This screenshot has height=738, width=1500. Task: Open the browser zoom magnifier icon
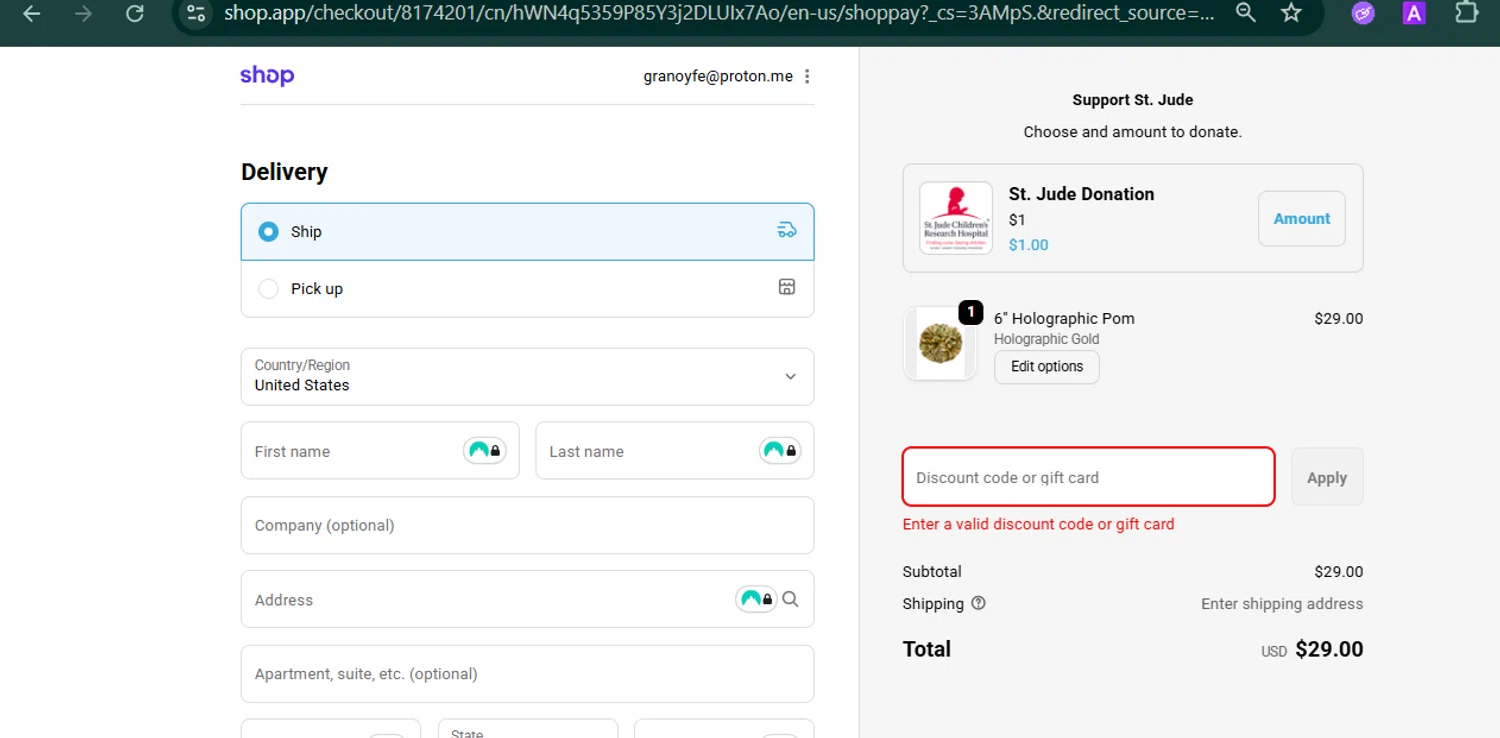click(x=1245, y=13)
